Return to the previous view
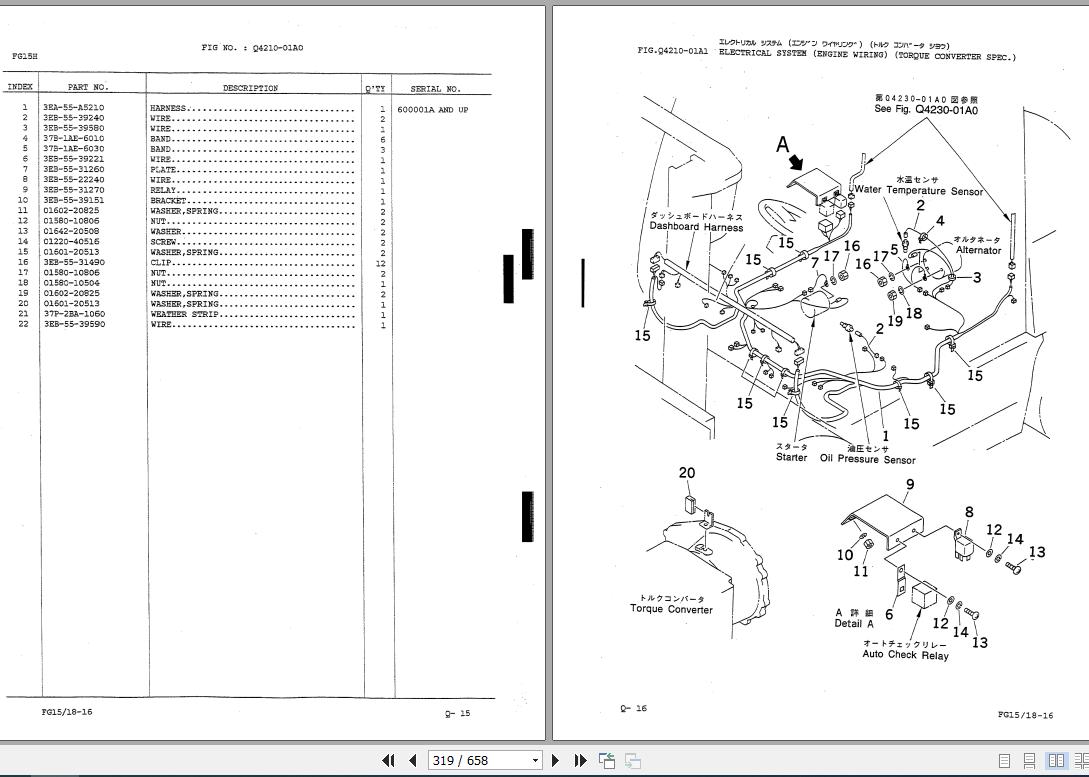1089x777 pixels. (x=606, y=760)
